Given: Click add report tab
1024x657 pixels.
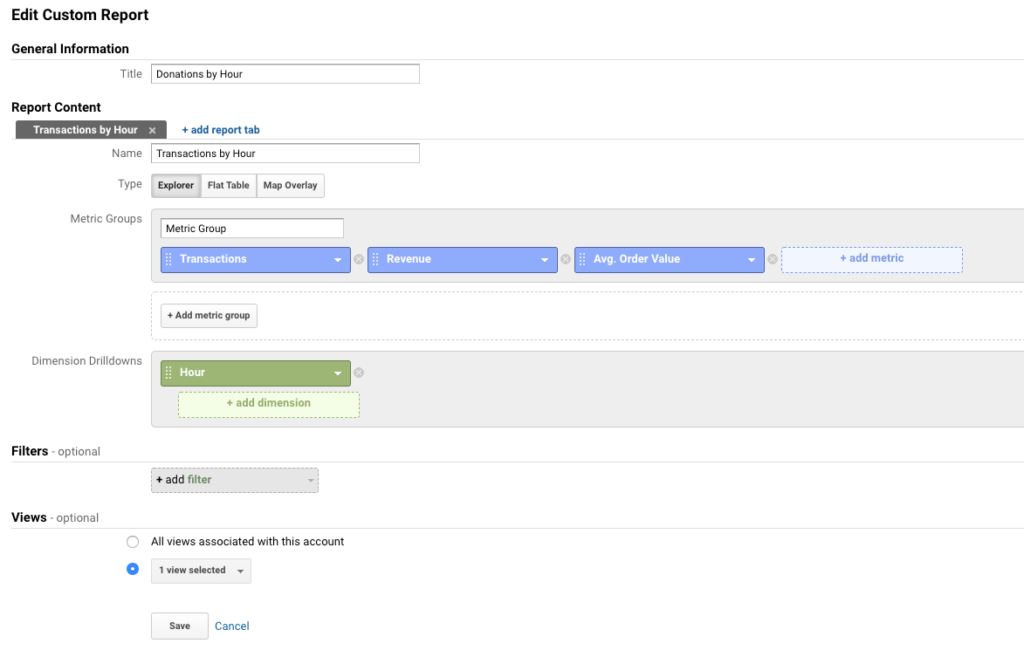Looking at the screenshot, I should [220, 130].
